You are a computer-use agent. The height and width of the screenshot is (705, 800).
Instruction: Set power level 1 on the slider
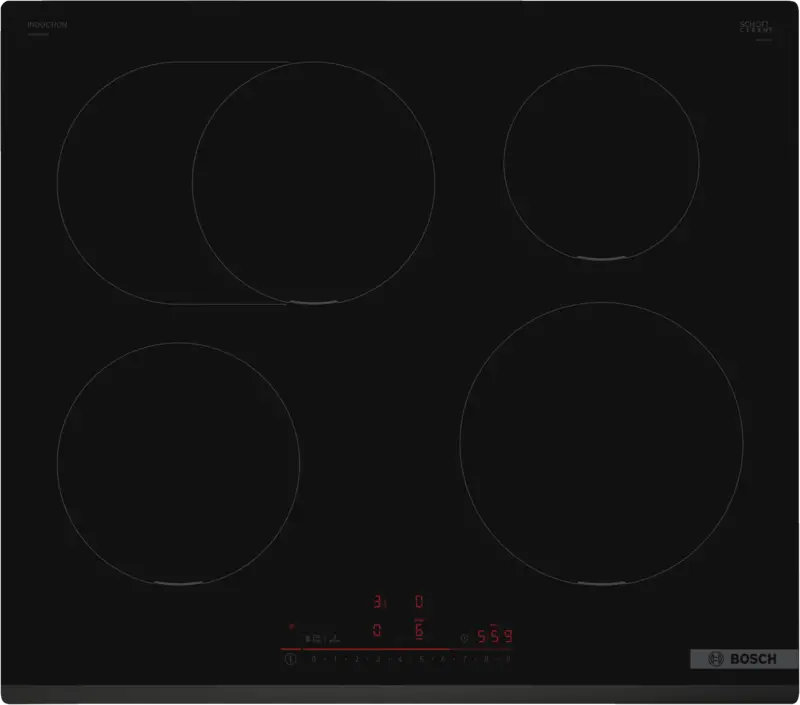tap(335, 659)
